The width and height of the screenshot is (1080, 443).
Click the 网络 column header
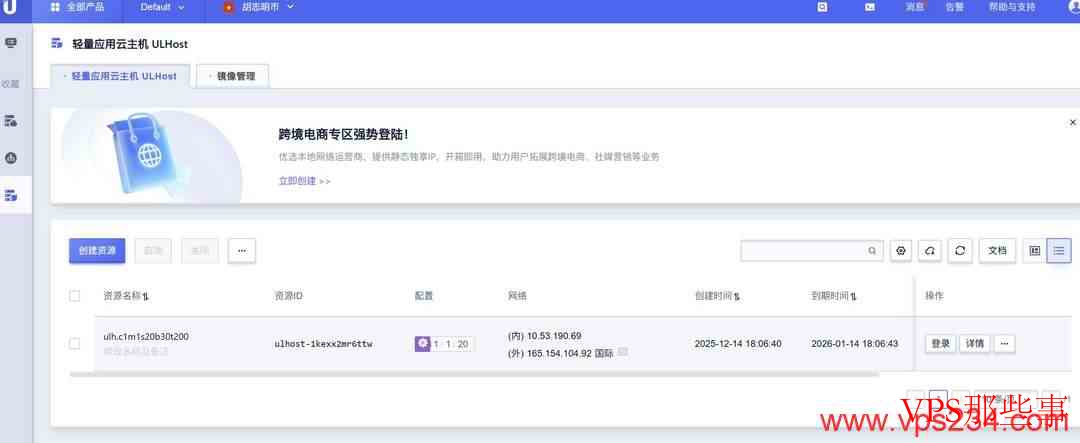517,296
